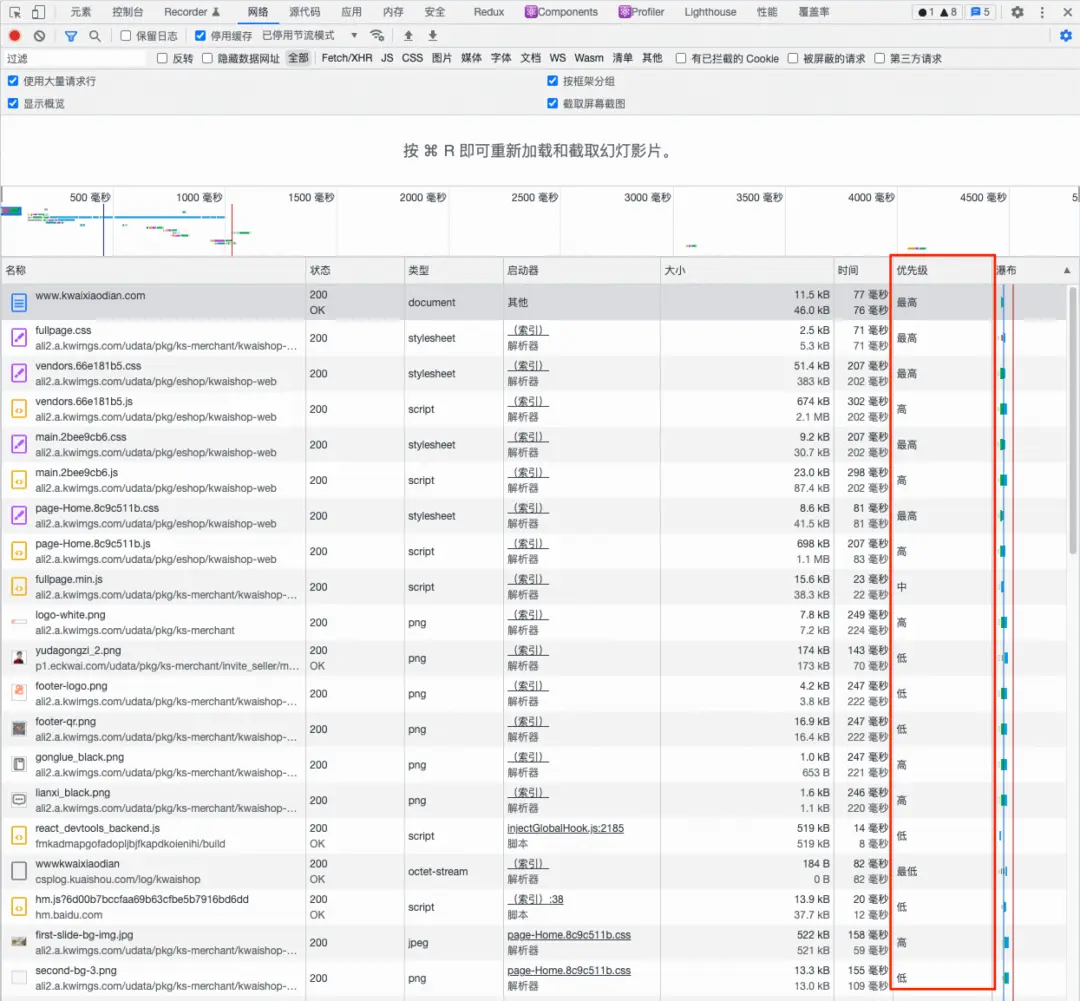Click document icon of www.kwaixiaodian.com row
The height and width of the screenshot is (1001, 1080).
point(19,302)
